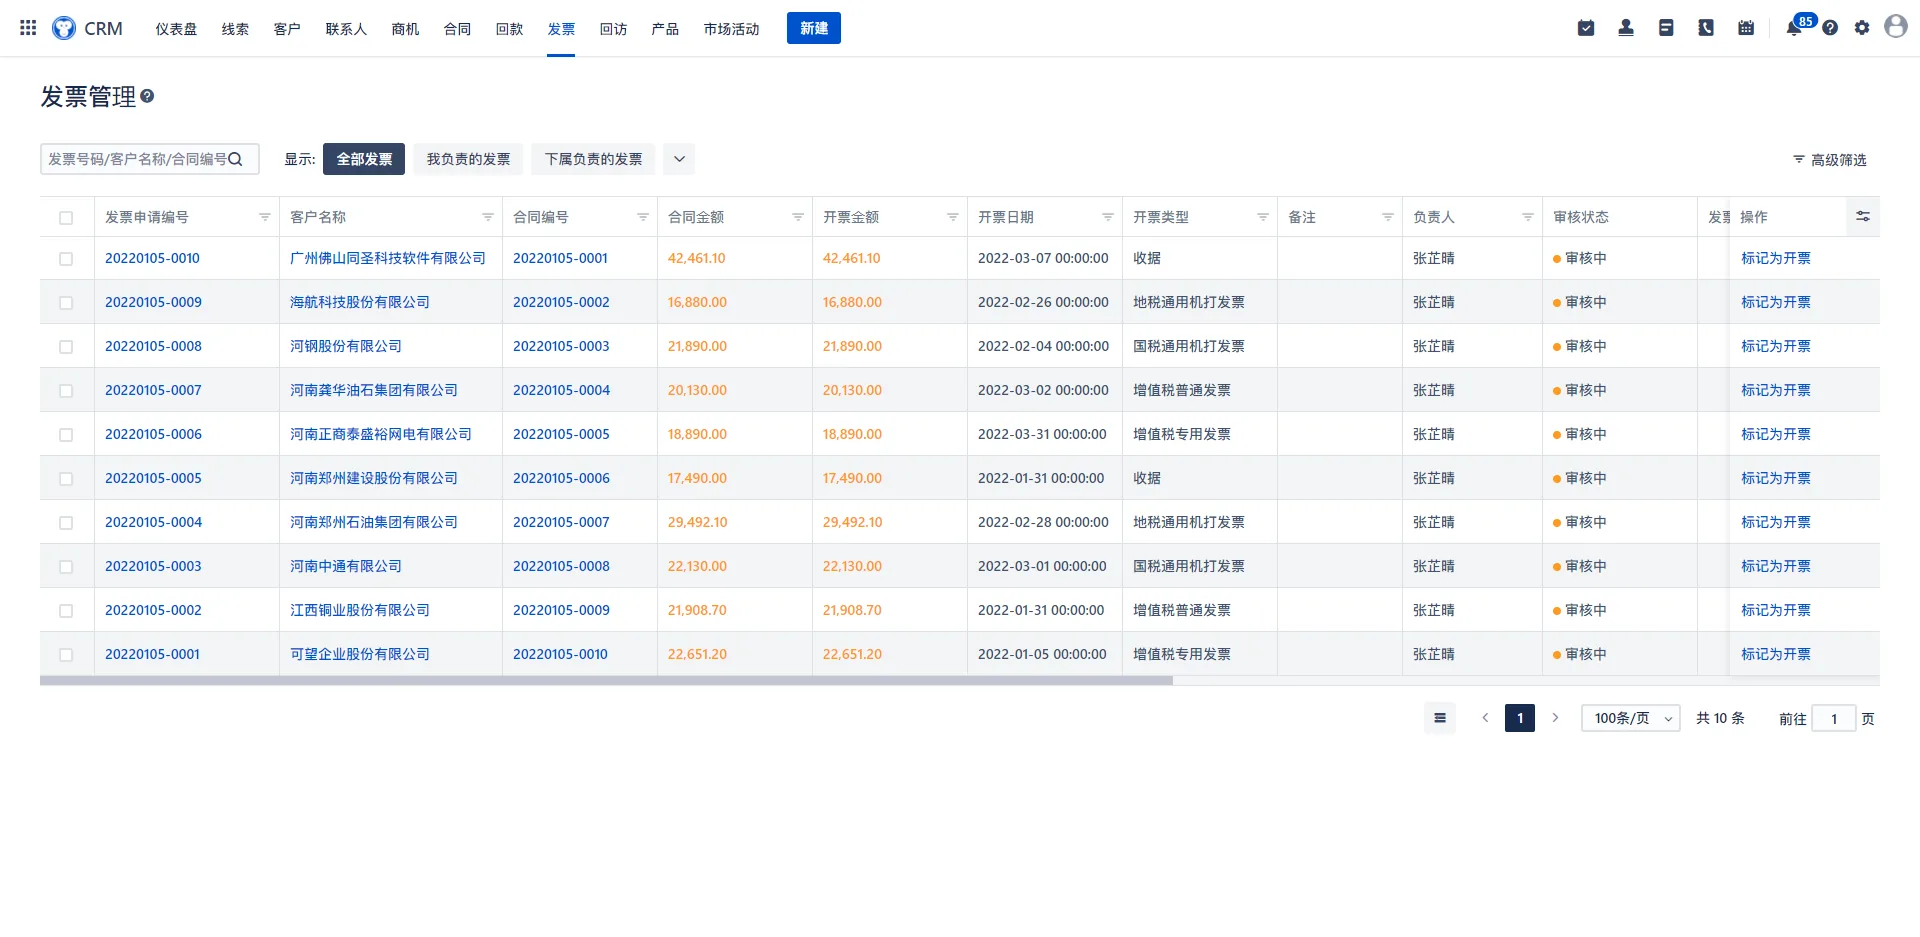Check row 20220105-0003 checkbox
Image resolution: width=1920 pixels, height=937 pixels.
(66, 567)
